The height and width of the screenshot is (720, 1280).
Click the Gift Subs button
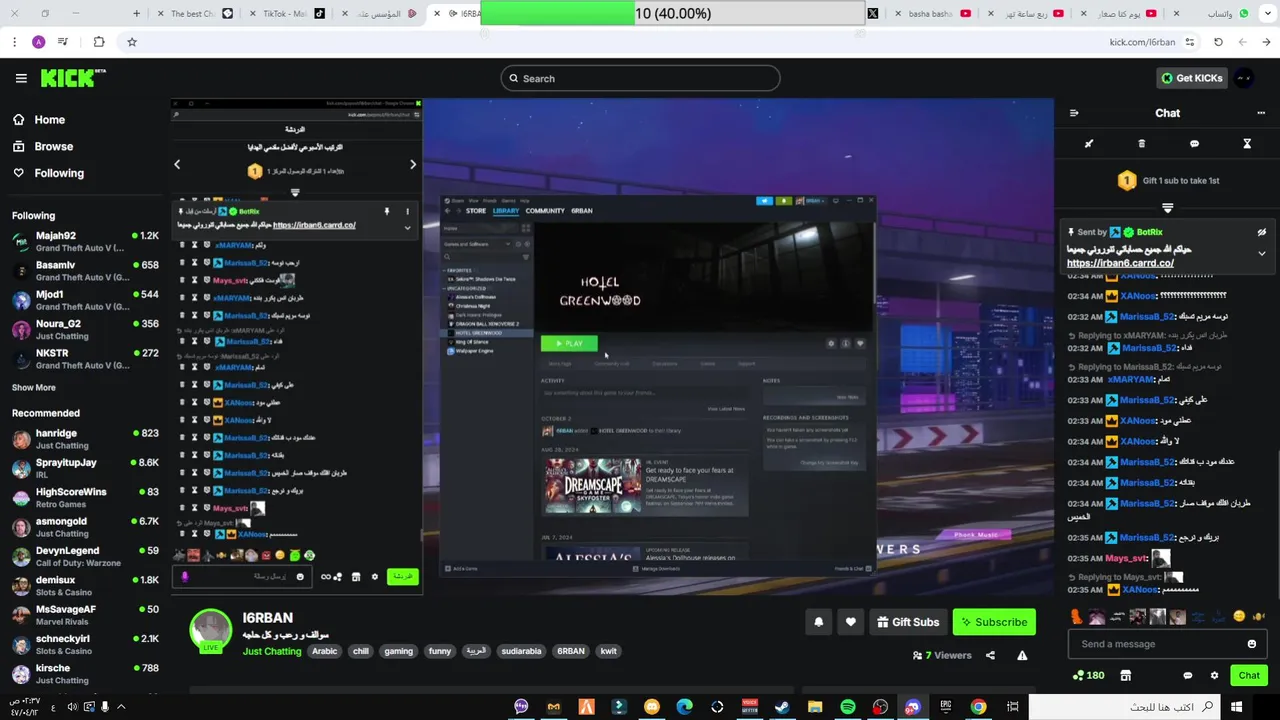click(908, 622)
